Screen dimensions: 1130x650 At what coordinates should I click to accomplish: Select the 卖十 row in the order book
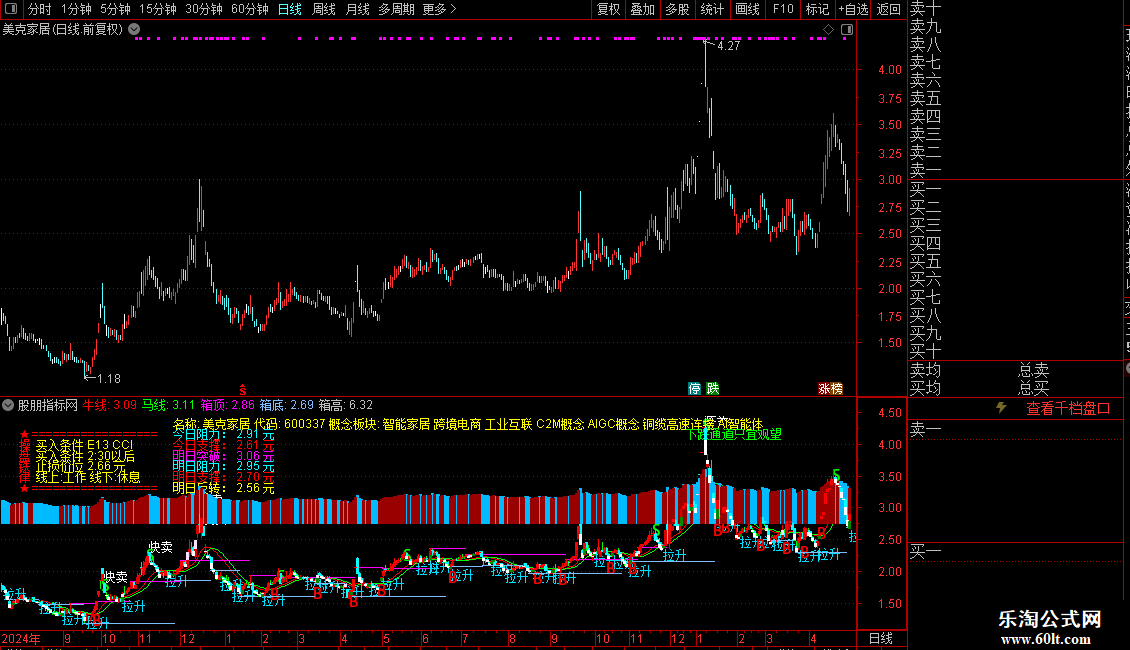(x=925, y=9)
